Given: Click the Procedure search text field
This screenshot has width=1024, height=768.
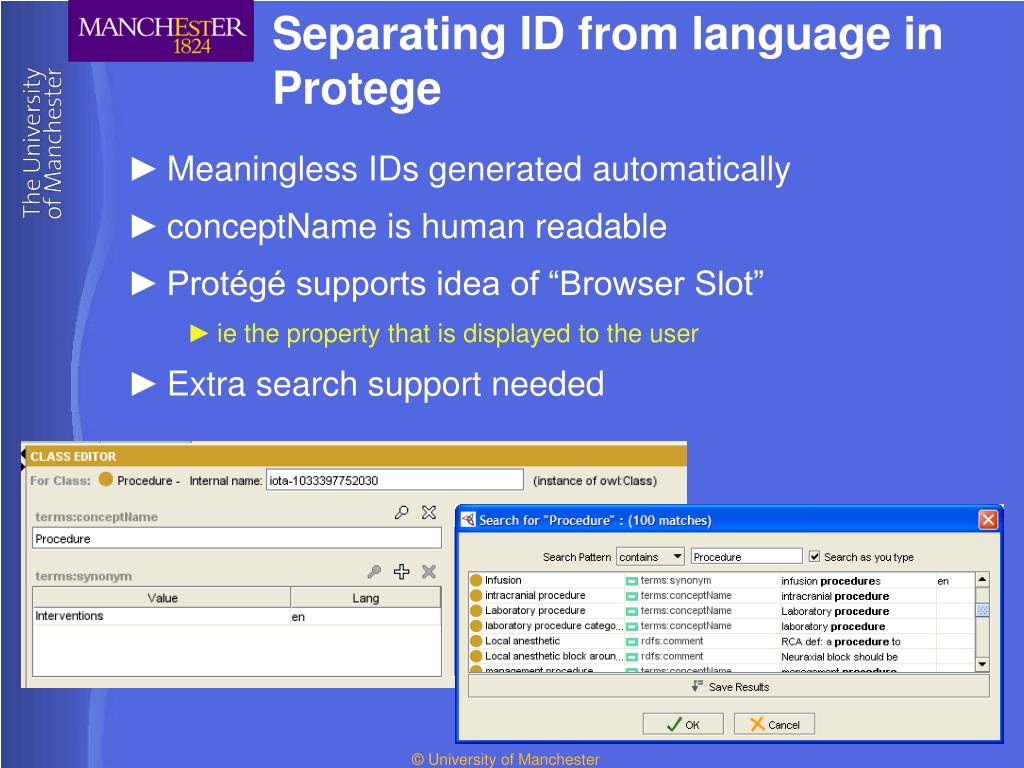Looking at the screenshot, I should pos(746,556).
